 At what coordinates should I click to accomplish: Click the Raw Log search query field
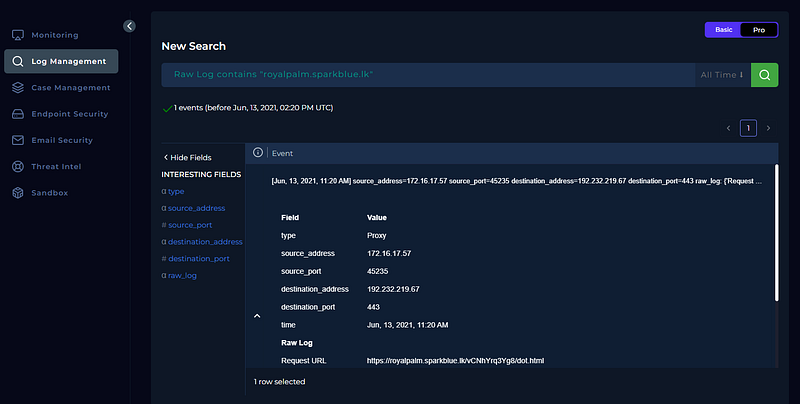428,75
